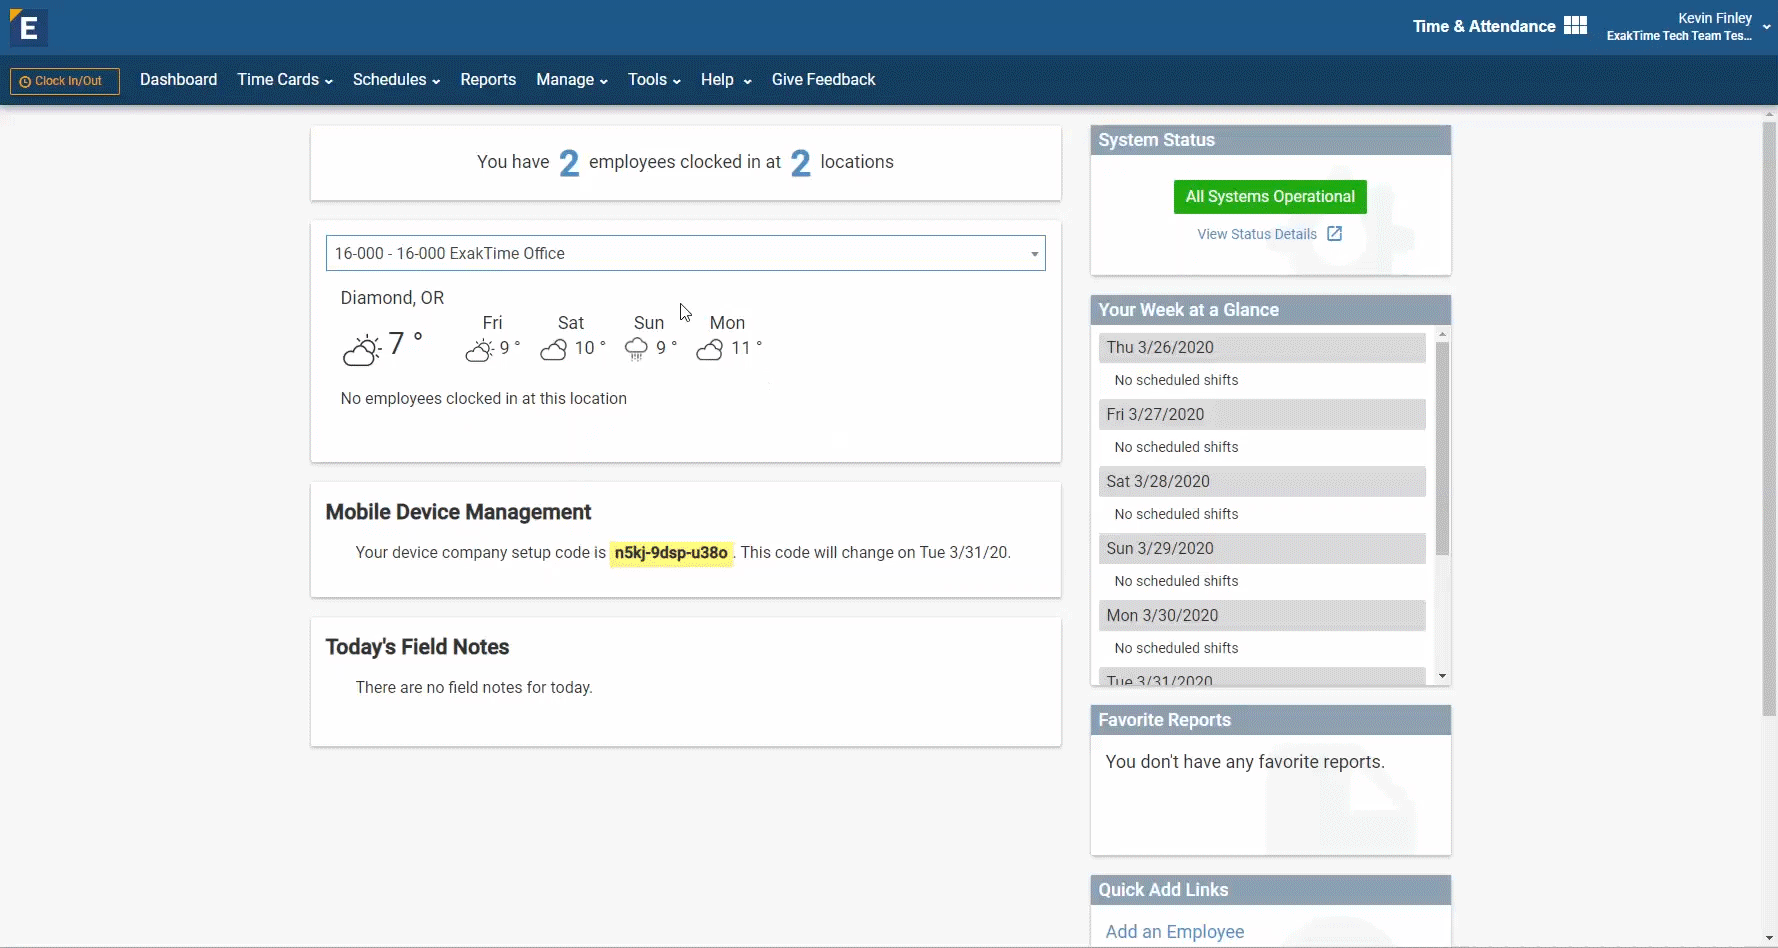The height and width of the screenshot is (948, 1778).
Task: Click the Sunday rain cloud weather icon
Action: pos(636,349)
